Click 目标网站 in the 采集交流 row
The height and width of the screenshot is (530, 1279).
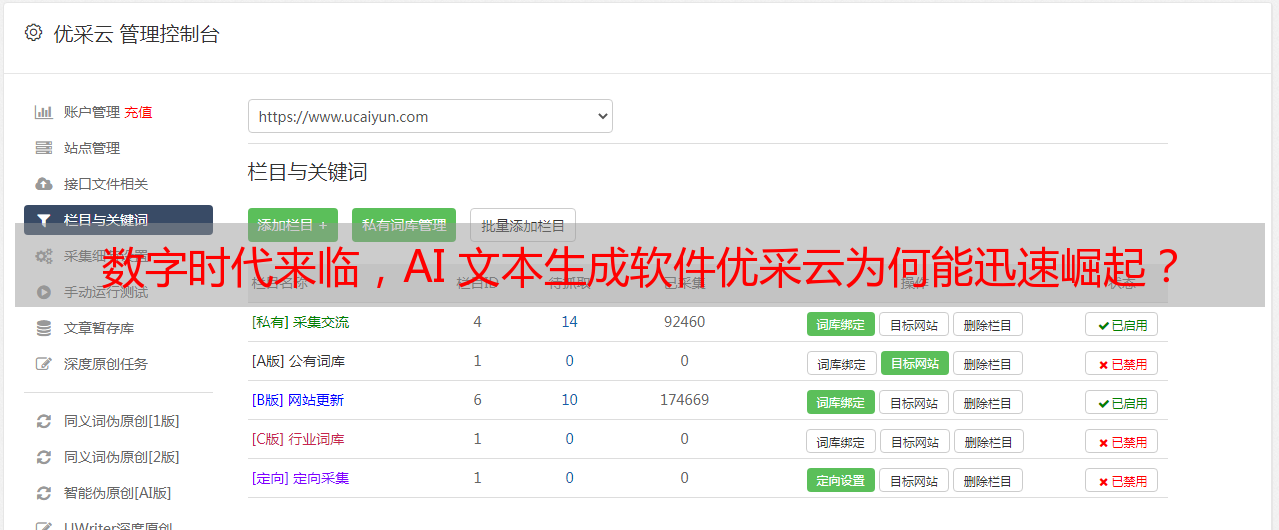tap(914, 324)
